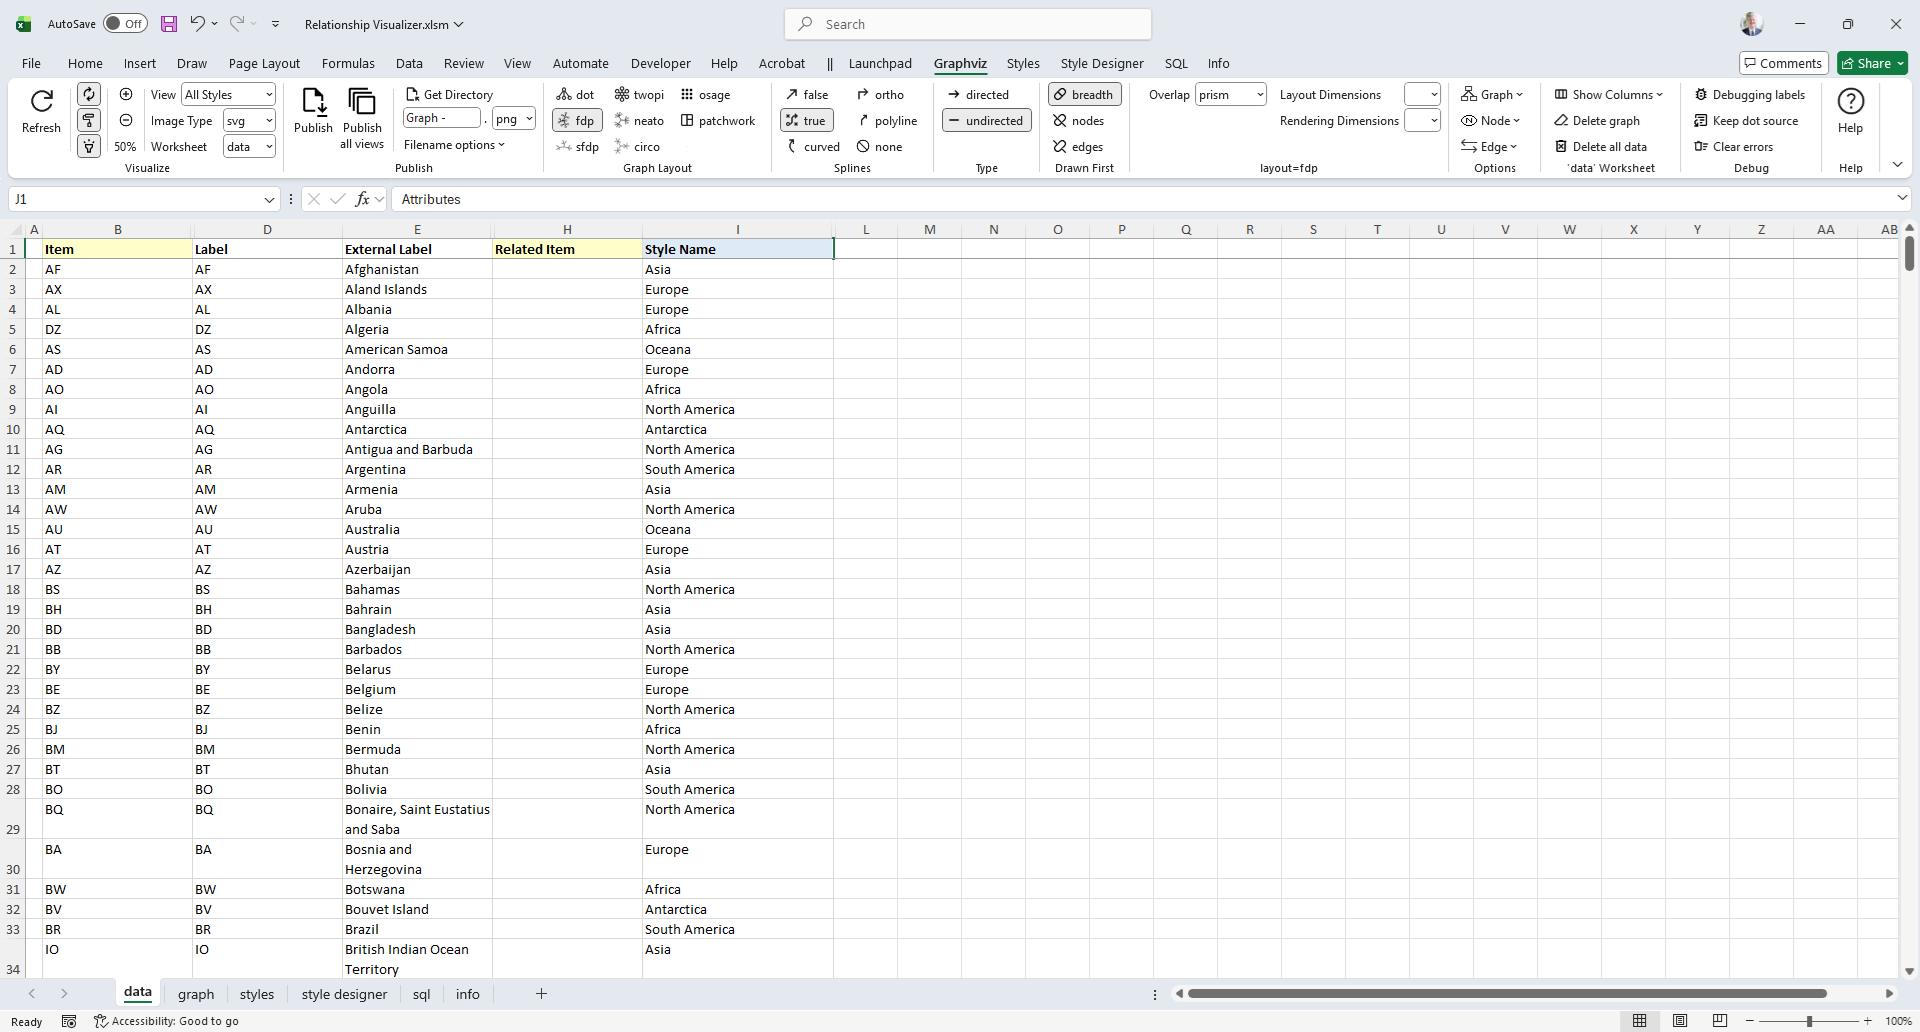This screenshot has width=1920, height=1032.
Task: Click the Share button
Action: tap(1872, 63)
